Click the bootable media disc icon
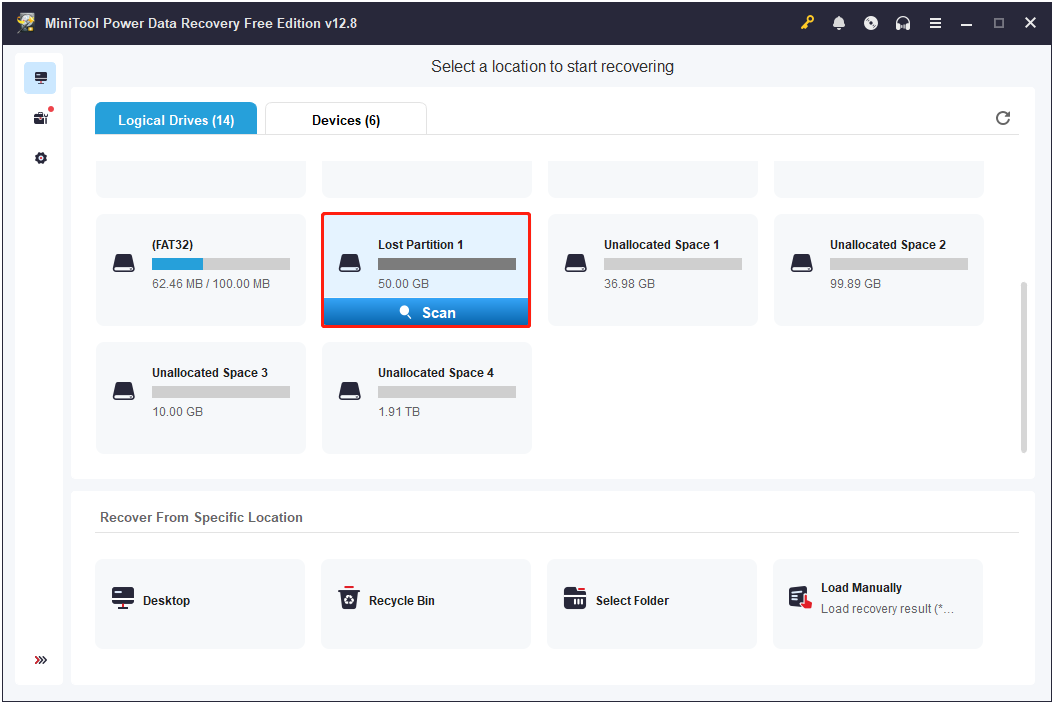Image resolution: width=1054 pixels, height=704 pixels. click(x=871, y=22)
